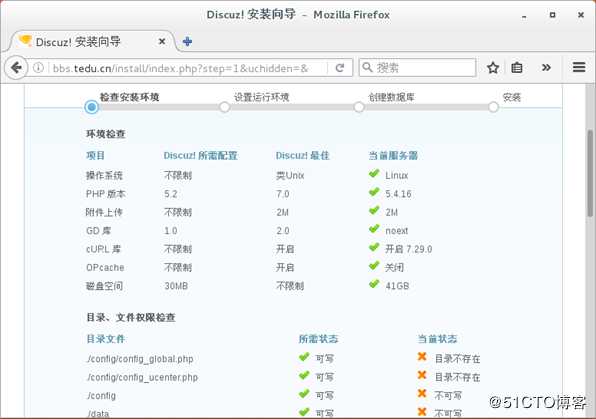Click green check next to 开启 7.29.0
Image resolution: width=596 pixels, height=419 pixels.
click(374, 247)
